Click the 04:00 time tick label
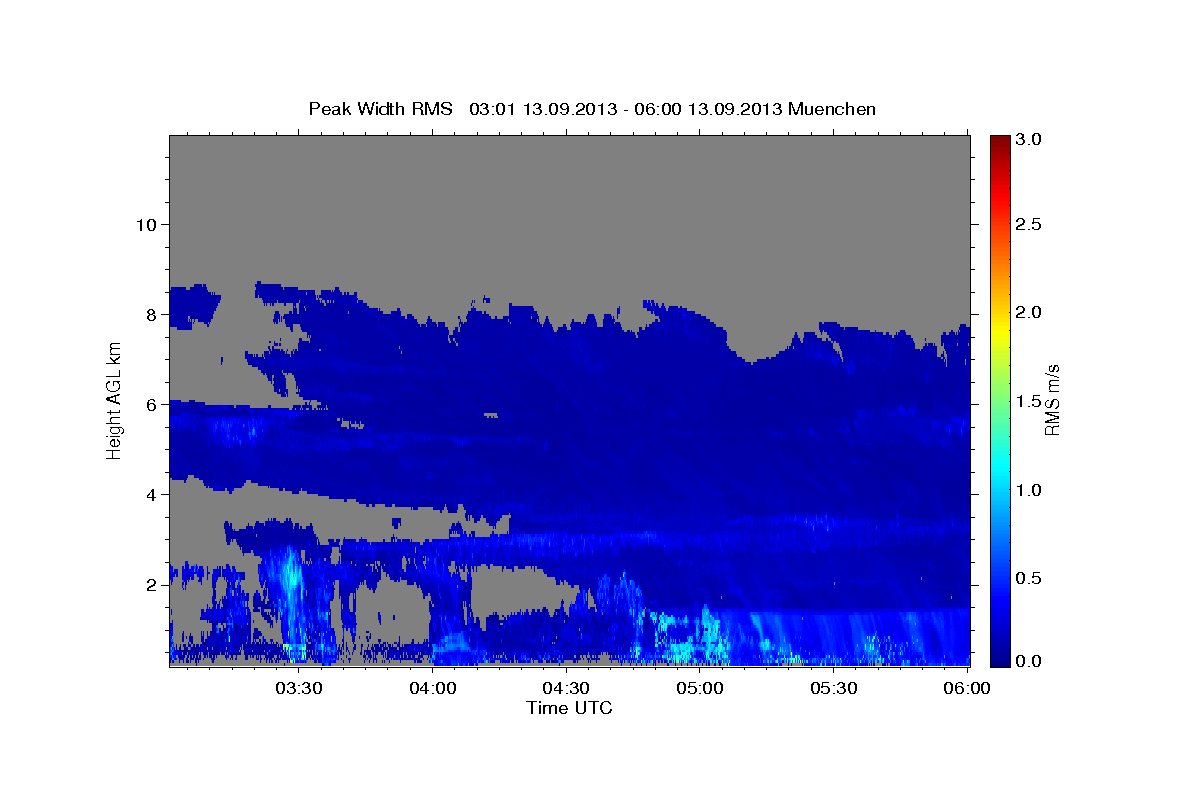This screenshot has width=1200, height=800. tap(433, 689)
